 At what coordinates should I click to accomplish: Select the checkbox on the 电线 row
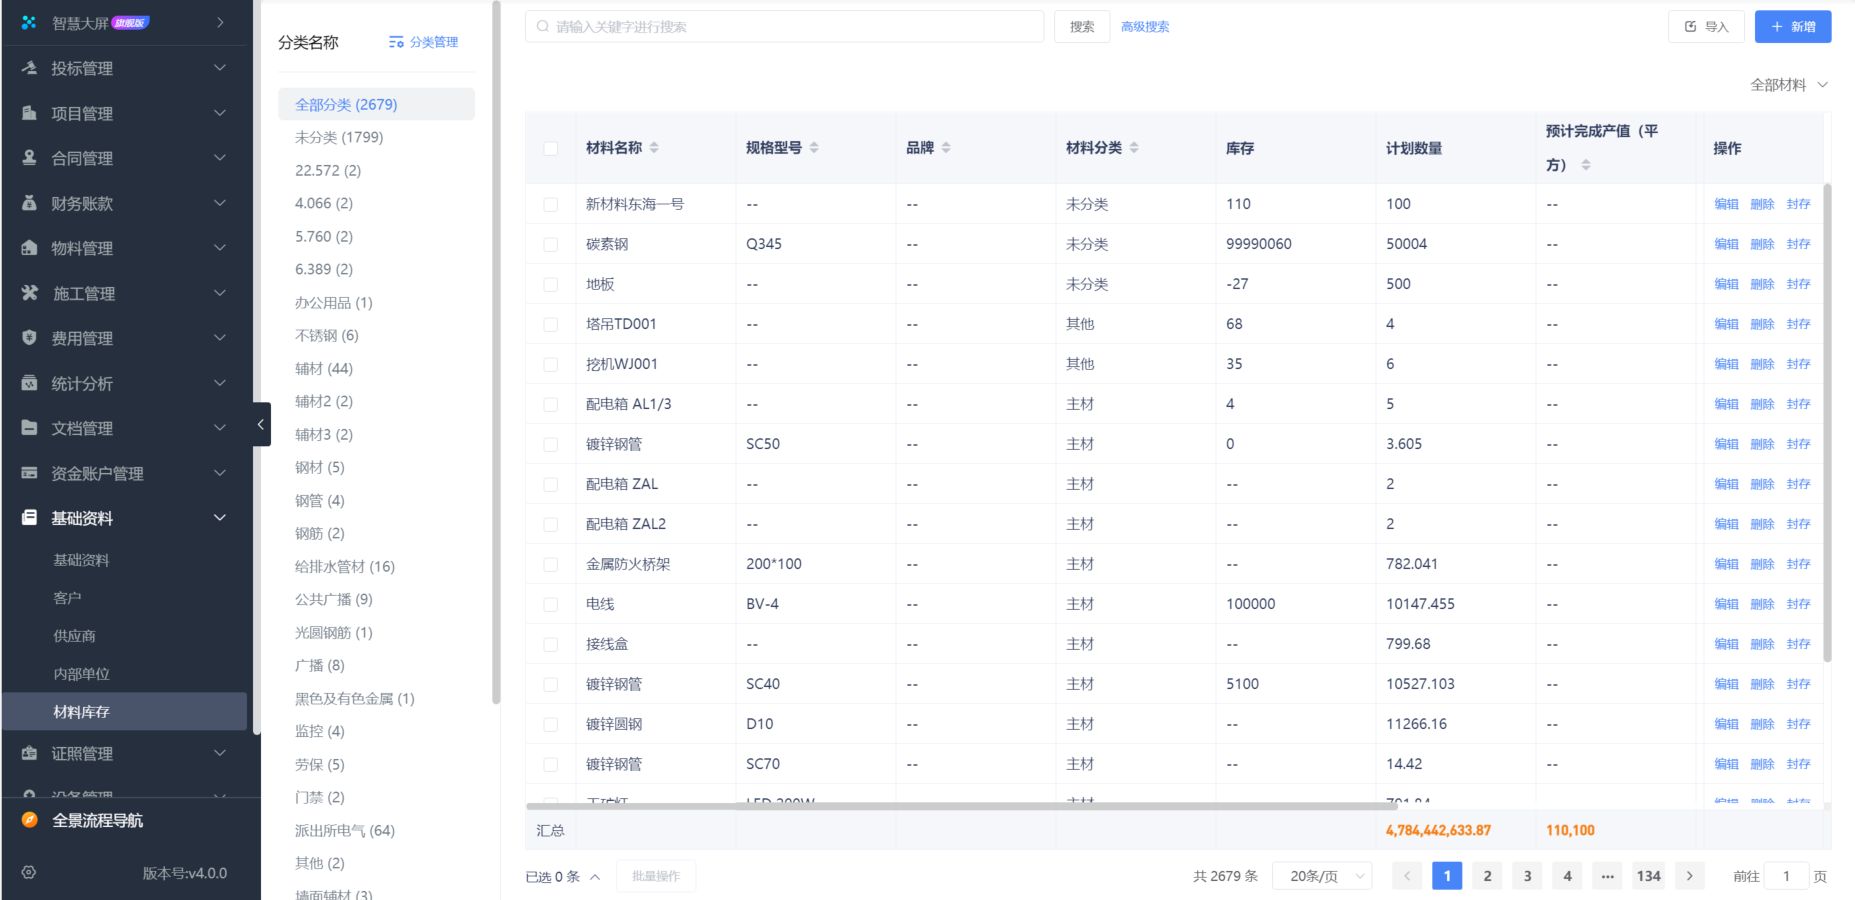[x=550, y=603]
